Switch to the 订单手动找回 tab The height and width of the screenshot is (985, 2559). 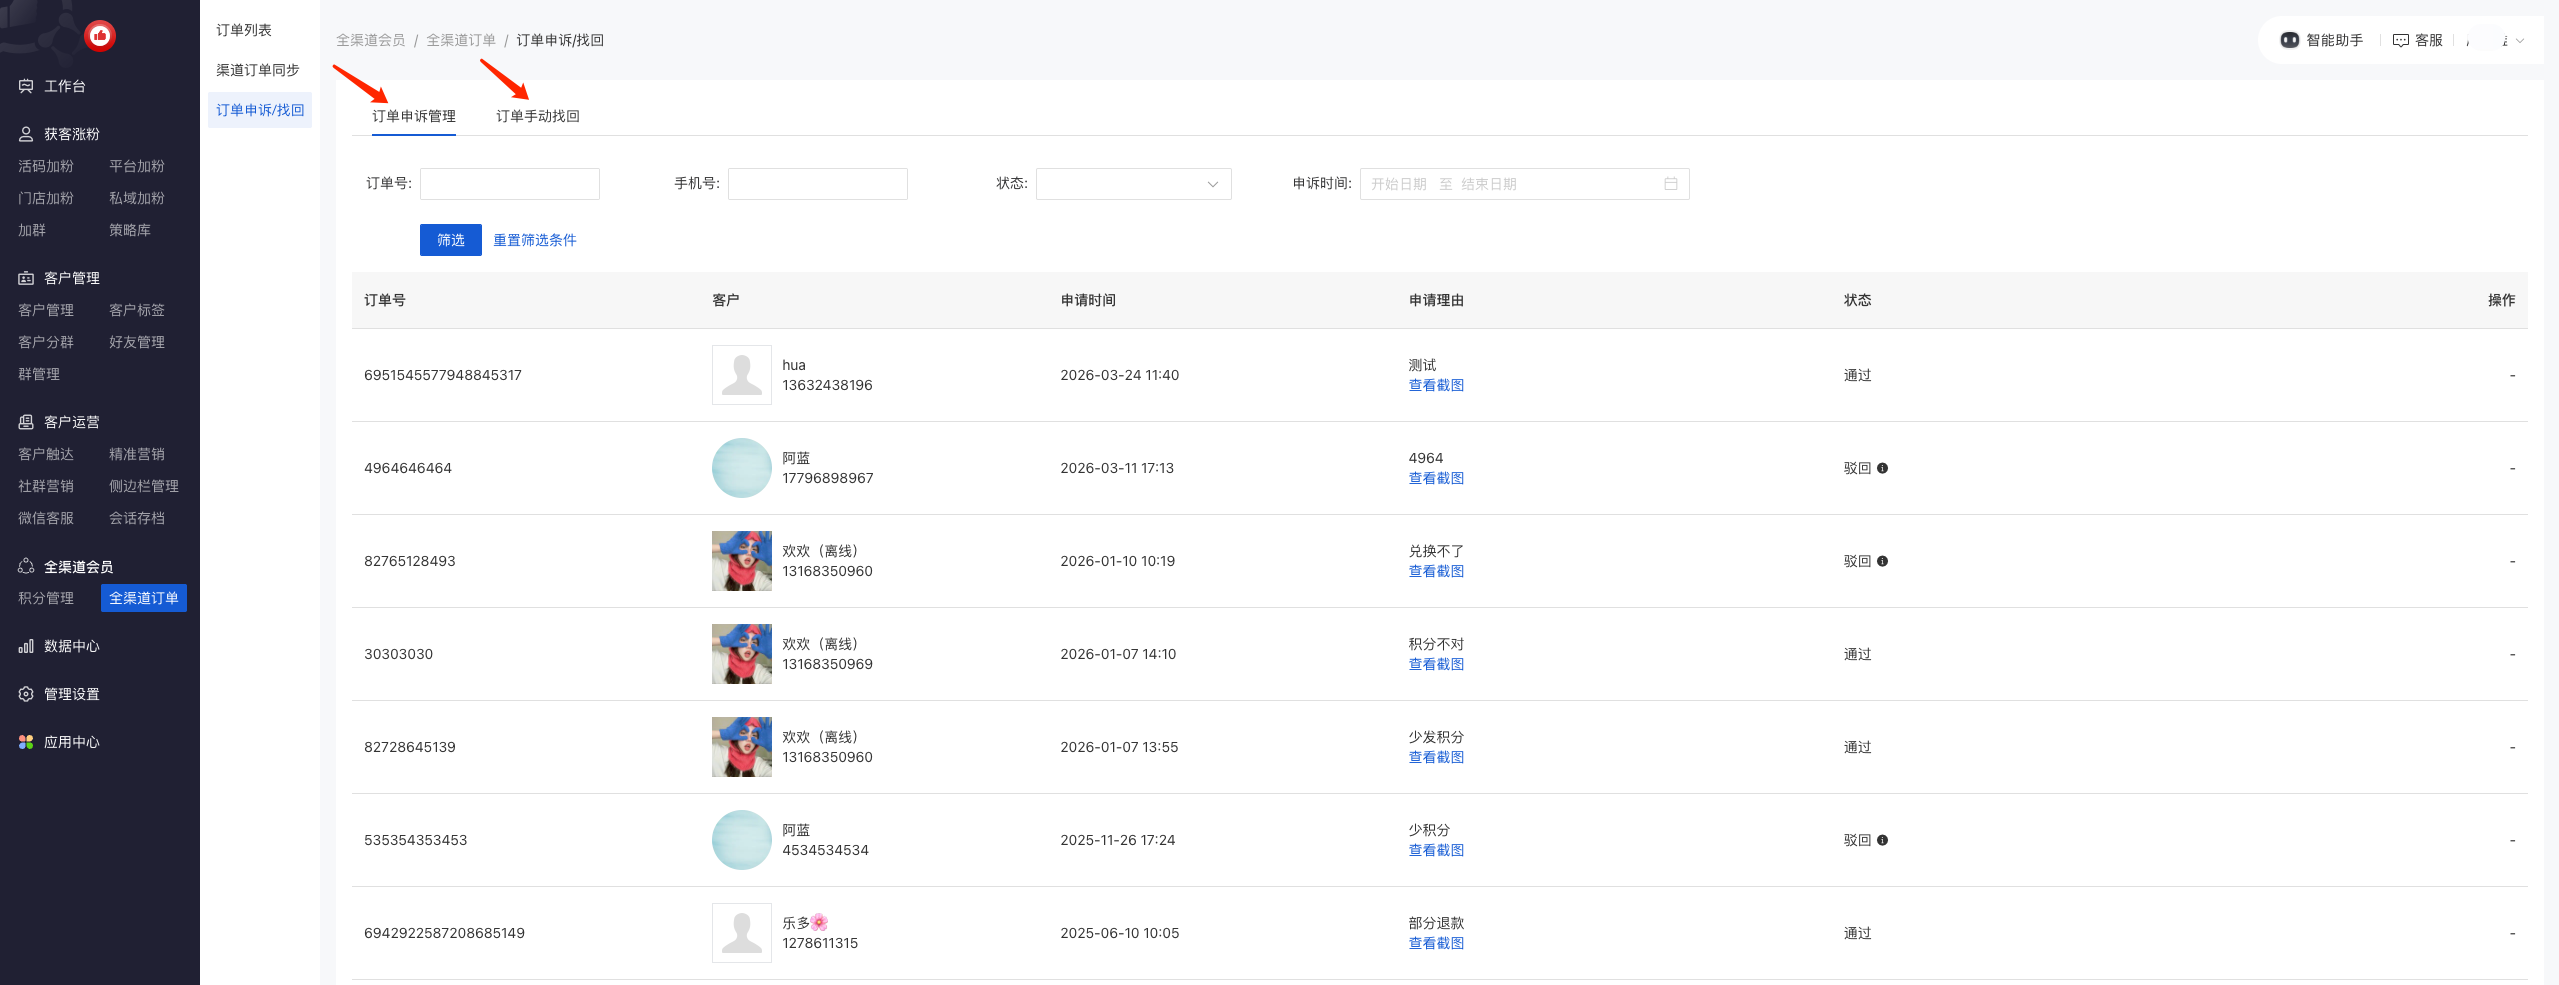coord(538,116)
